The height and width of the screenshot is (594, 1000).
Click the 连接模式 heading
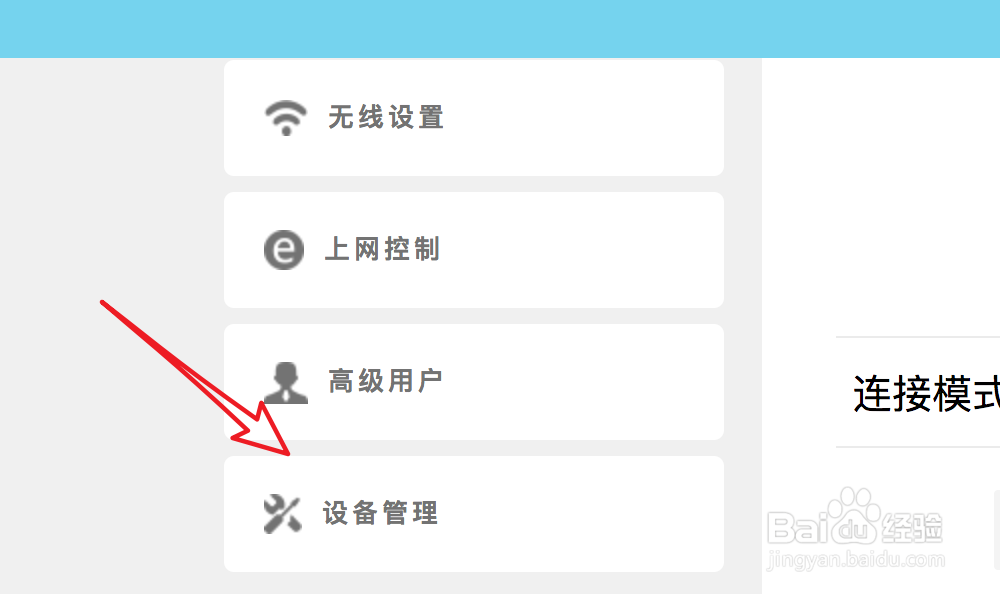point(927,394)
